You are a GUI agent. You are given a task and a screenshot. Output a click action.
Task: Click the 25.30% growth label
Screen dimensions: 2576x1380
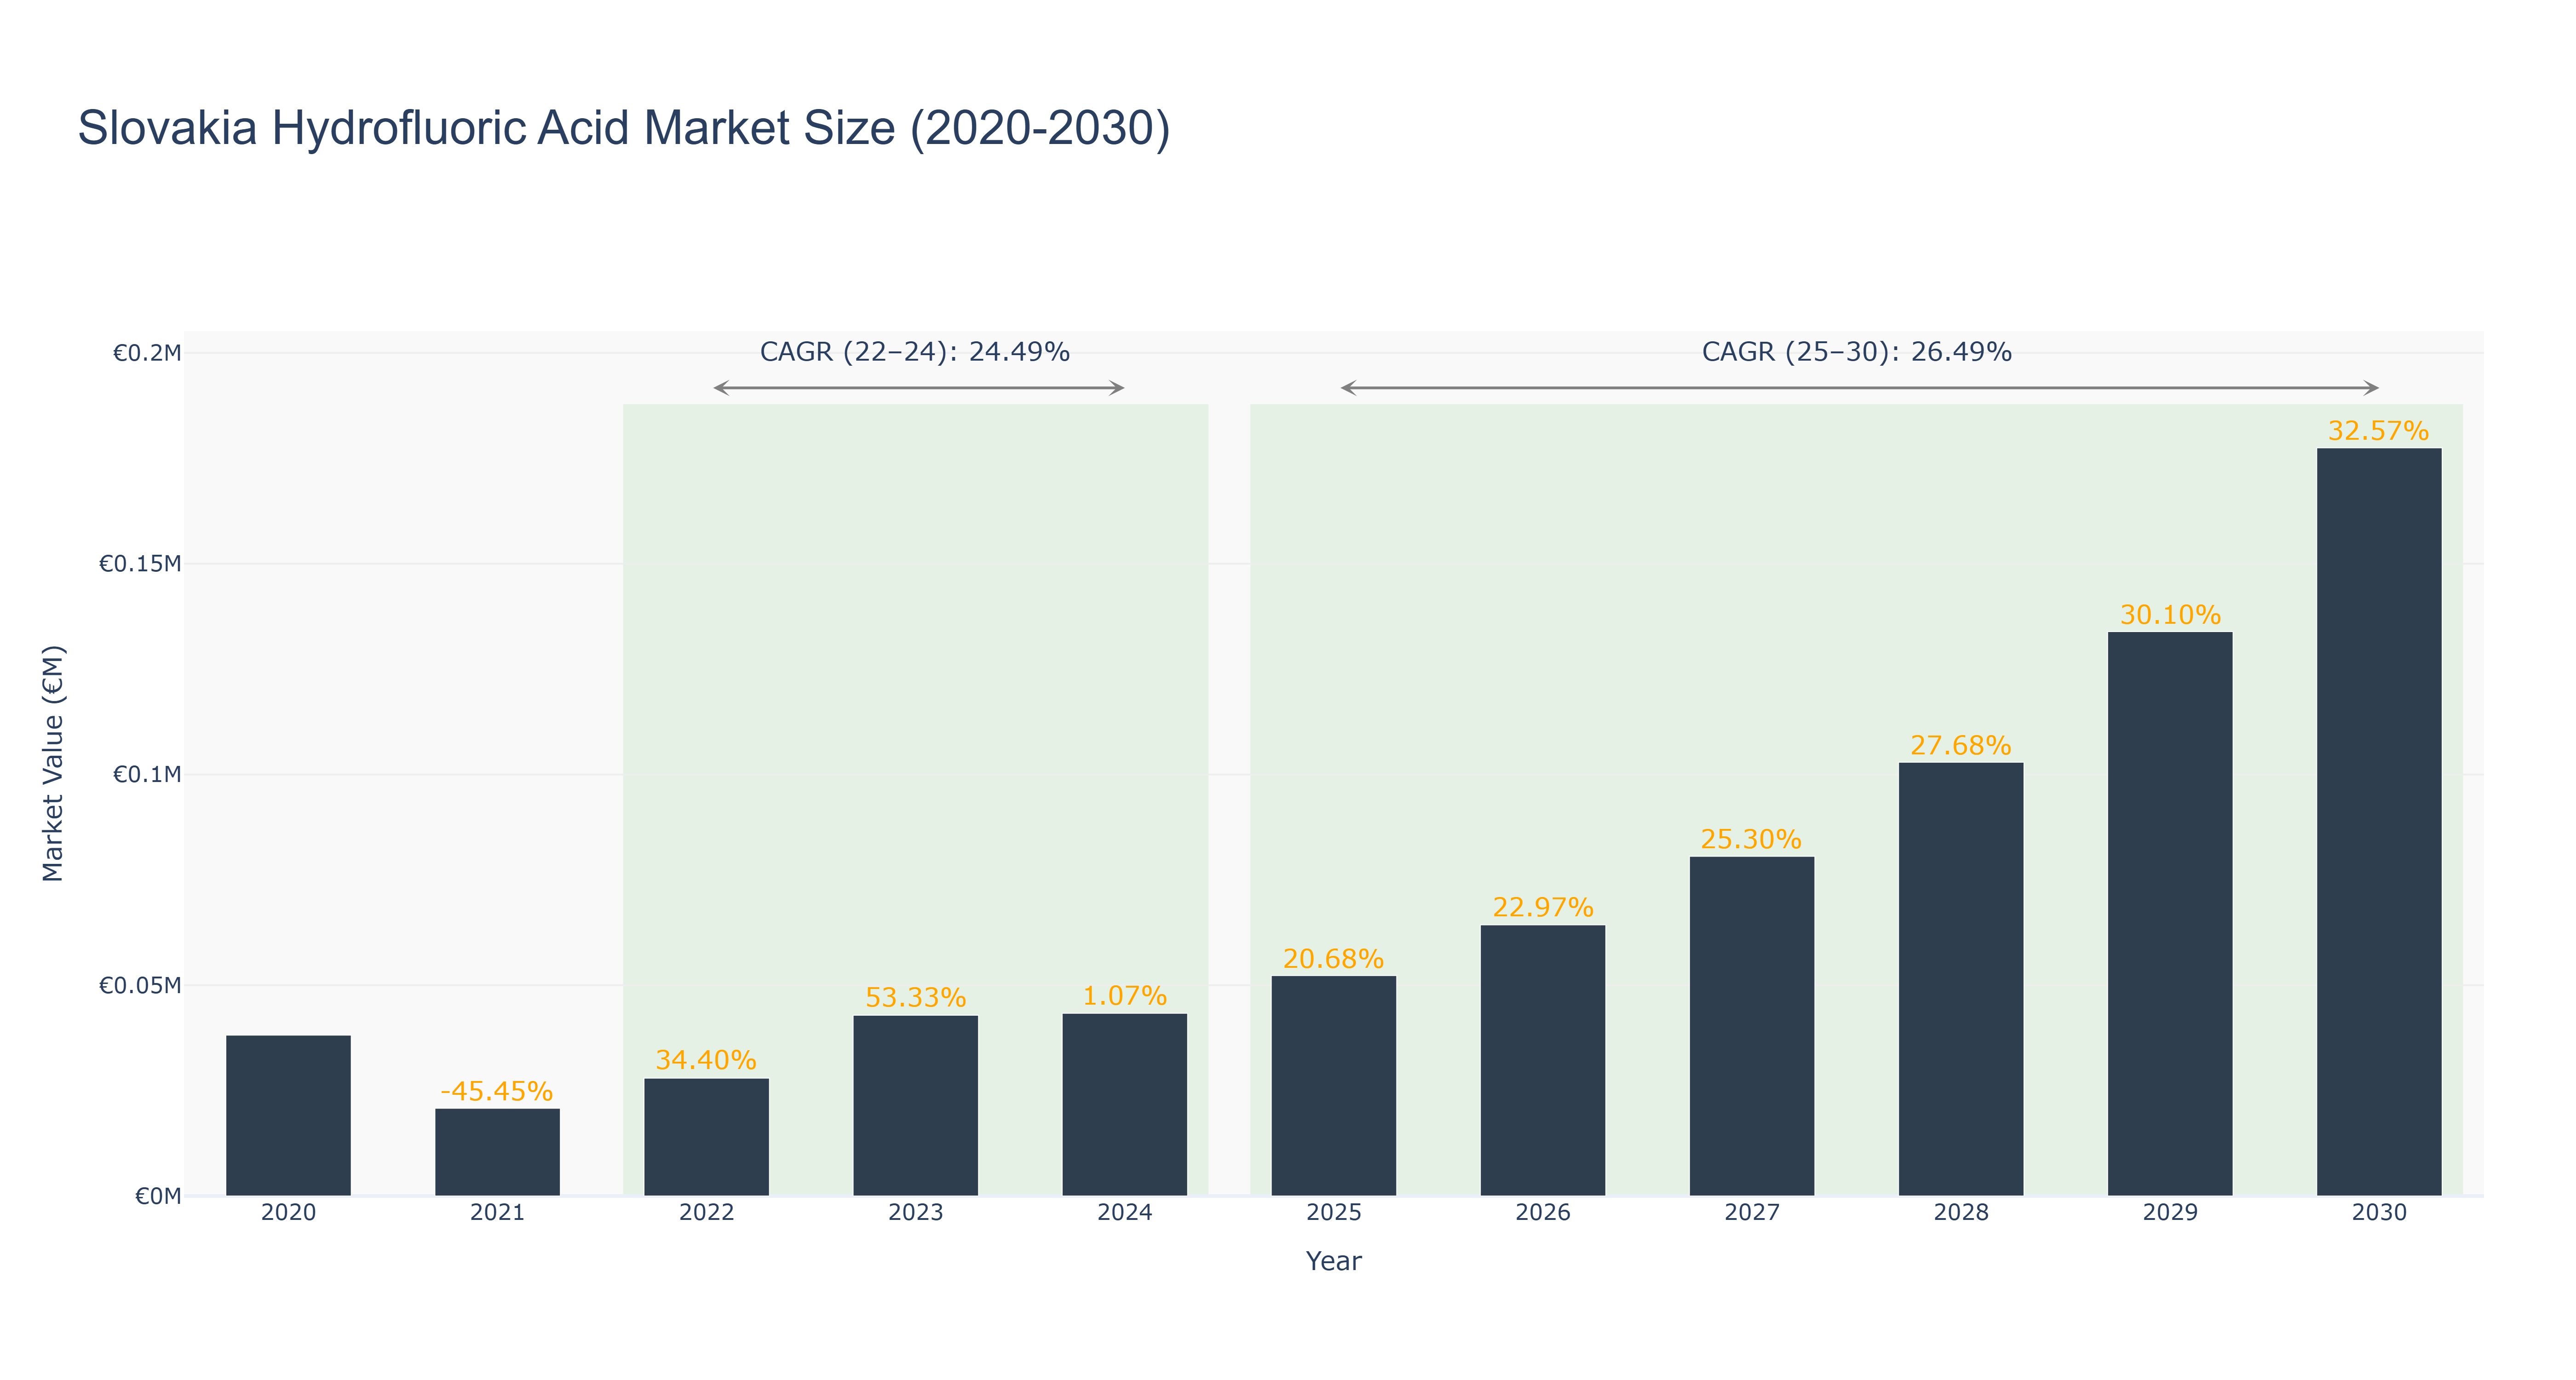click(x=1751, y=839)
